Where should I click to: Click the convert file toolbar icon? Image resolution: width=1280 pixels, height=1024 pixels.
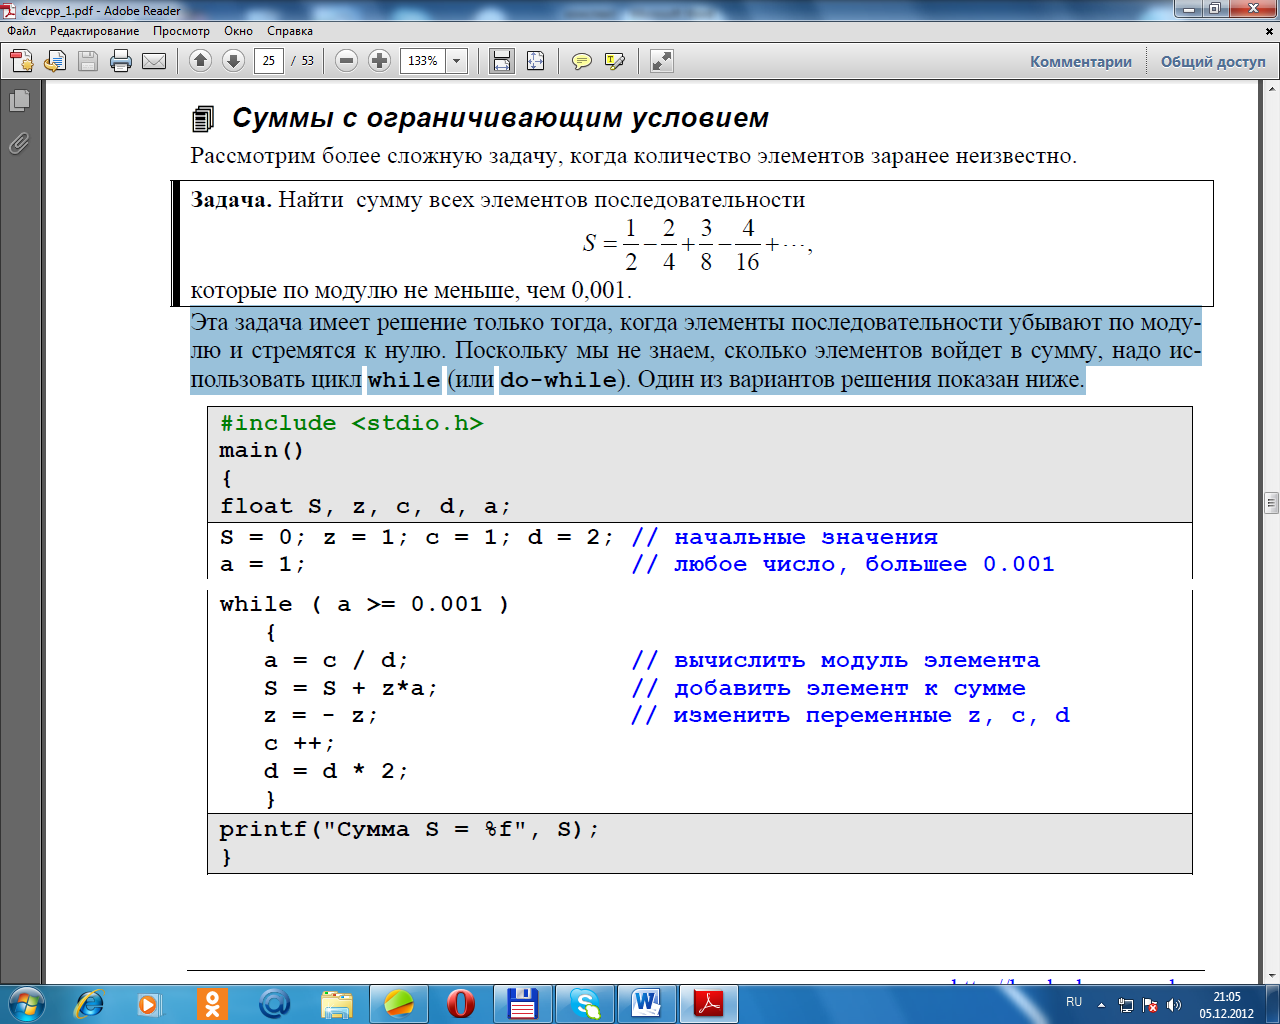tap(55, 61)
